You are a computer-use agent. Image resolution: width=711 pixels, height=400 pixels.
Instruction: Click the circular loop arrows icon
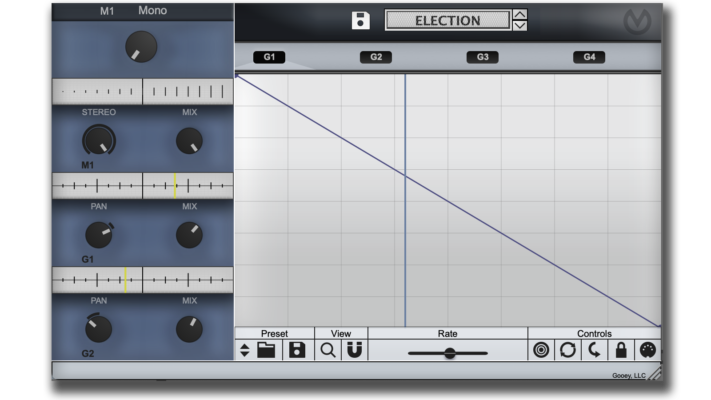(568, 350)
